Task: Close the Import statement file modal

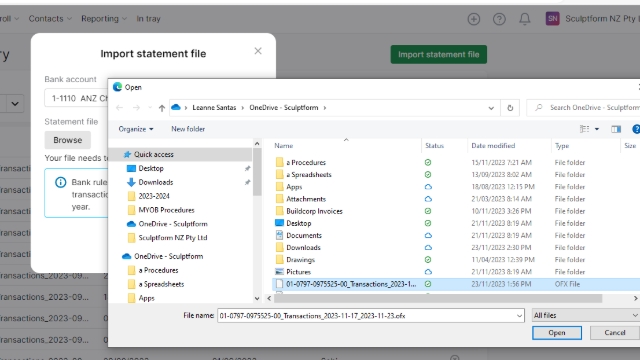Action: (x=258, y=51)
